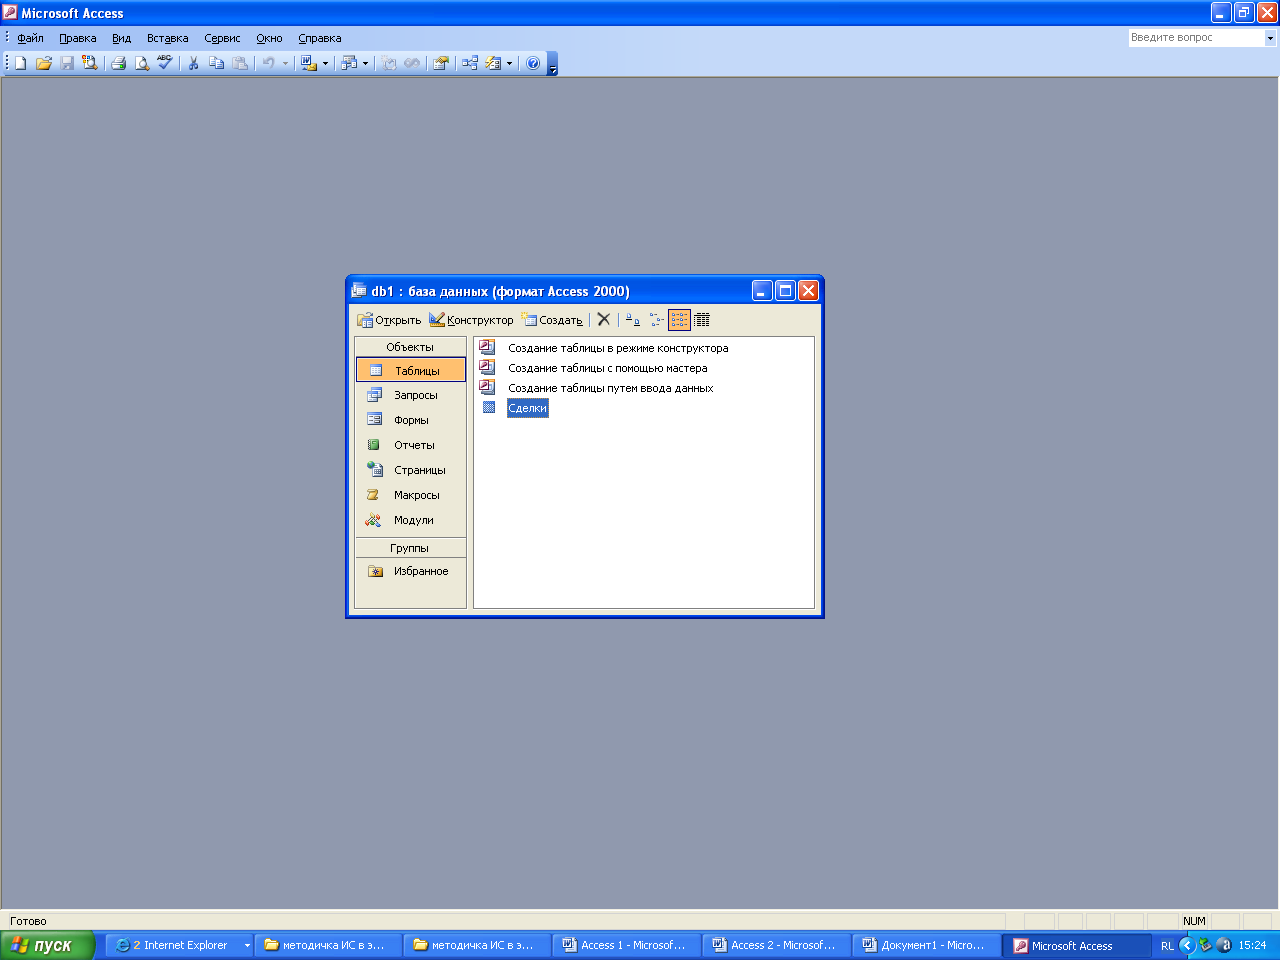Click the Конструктор button in db1 window
Image resolution: width=1280 pixels, height=960 pixels.
471,320
